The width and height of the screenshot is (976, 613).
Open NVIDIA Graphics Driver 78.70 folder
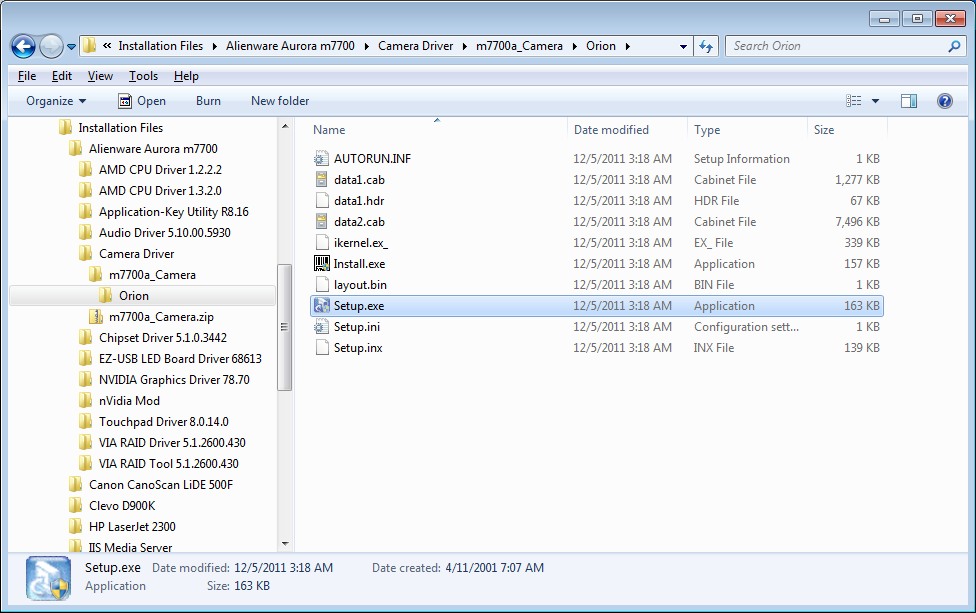pos(164,380)
